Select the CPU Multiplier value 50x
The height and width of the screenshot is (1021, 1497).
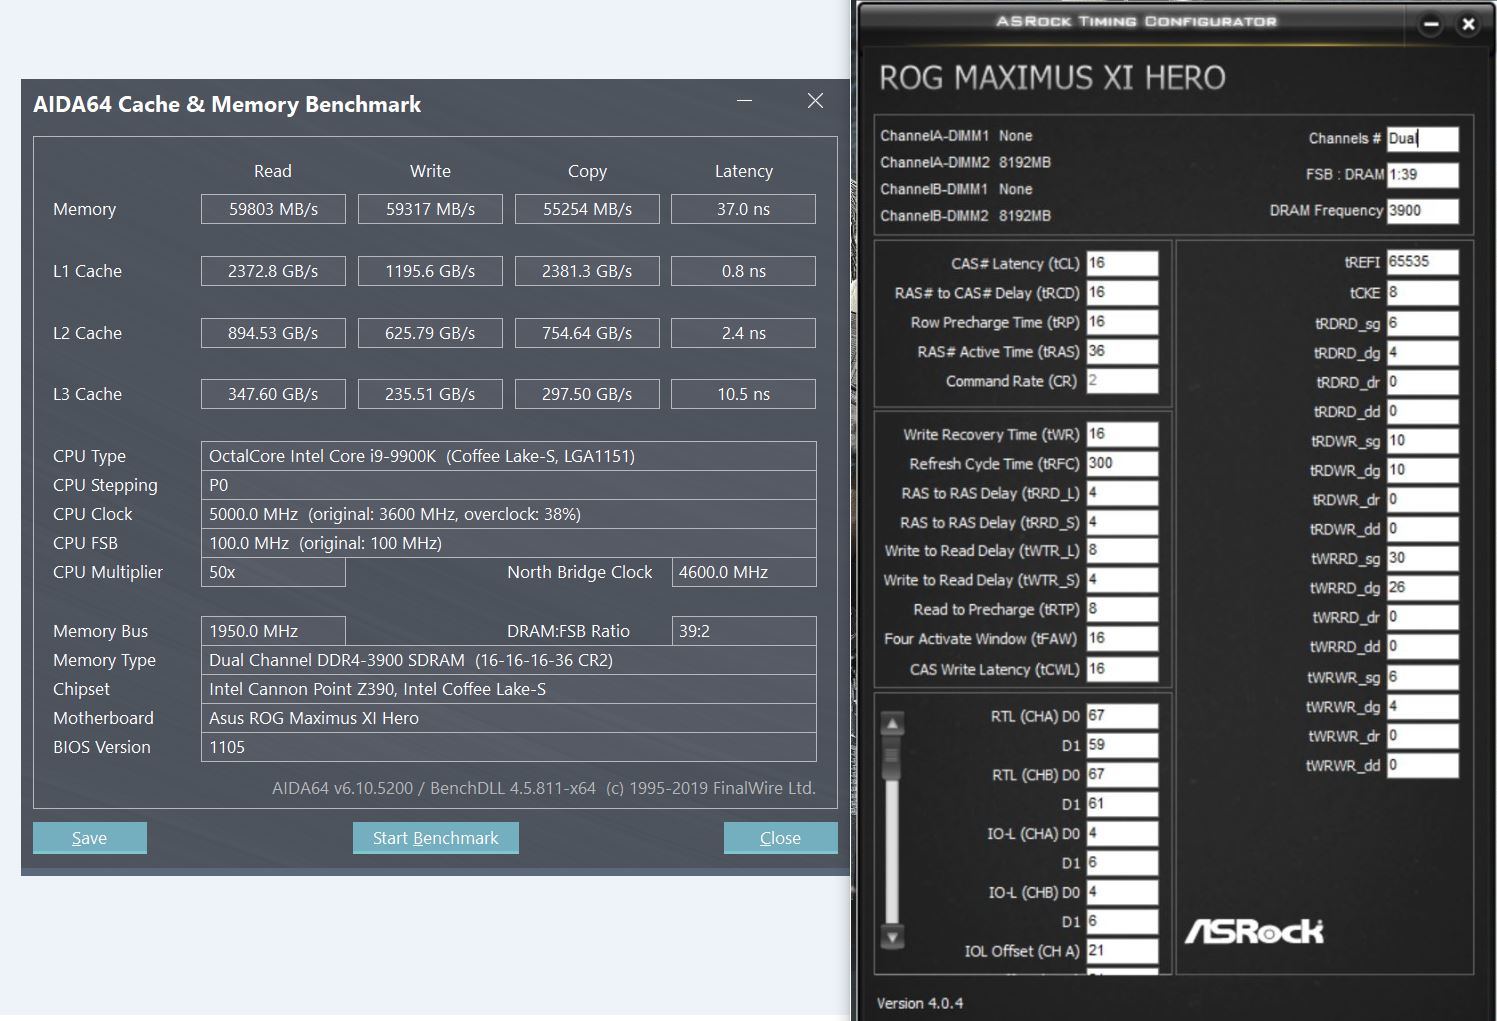273,572
